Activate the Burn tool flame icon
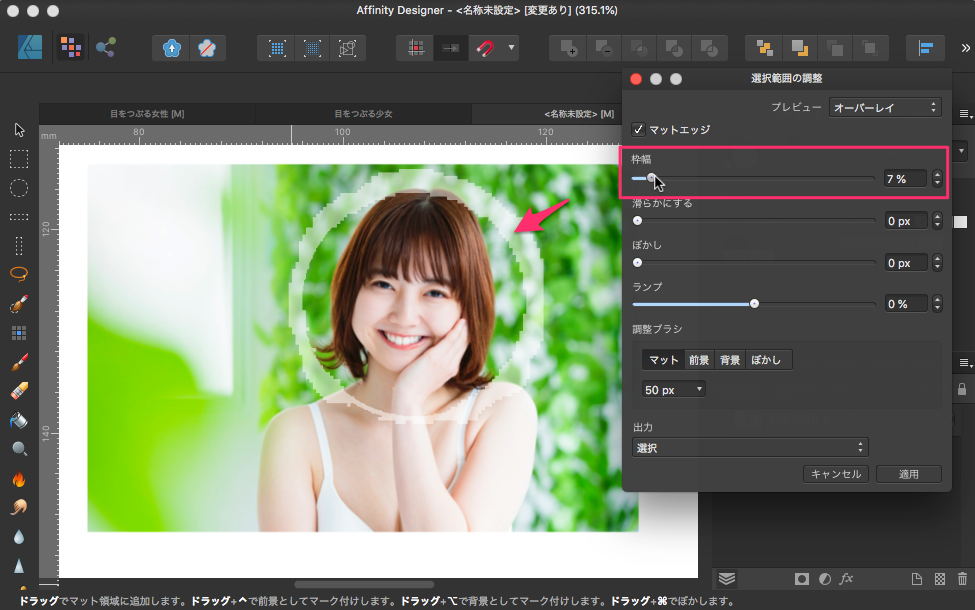Image resolution: width=975 pixels, height=610 pixels. [19, 478]
